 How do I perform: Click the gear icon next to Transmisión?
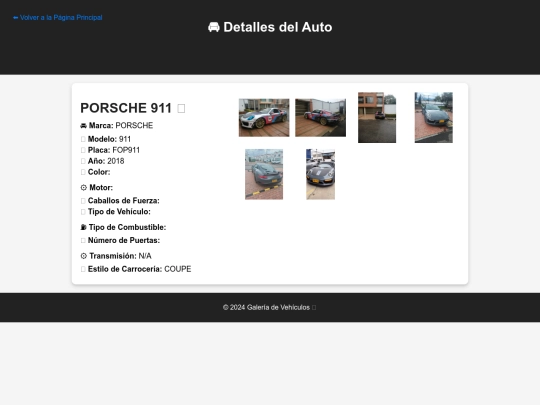(x=84, y=256)
